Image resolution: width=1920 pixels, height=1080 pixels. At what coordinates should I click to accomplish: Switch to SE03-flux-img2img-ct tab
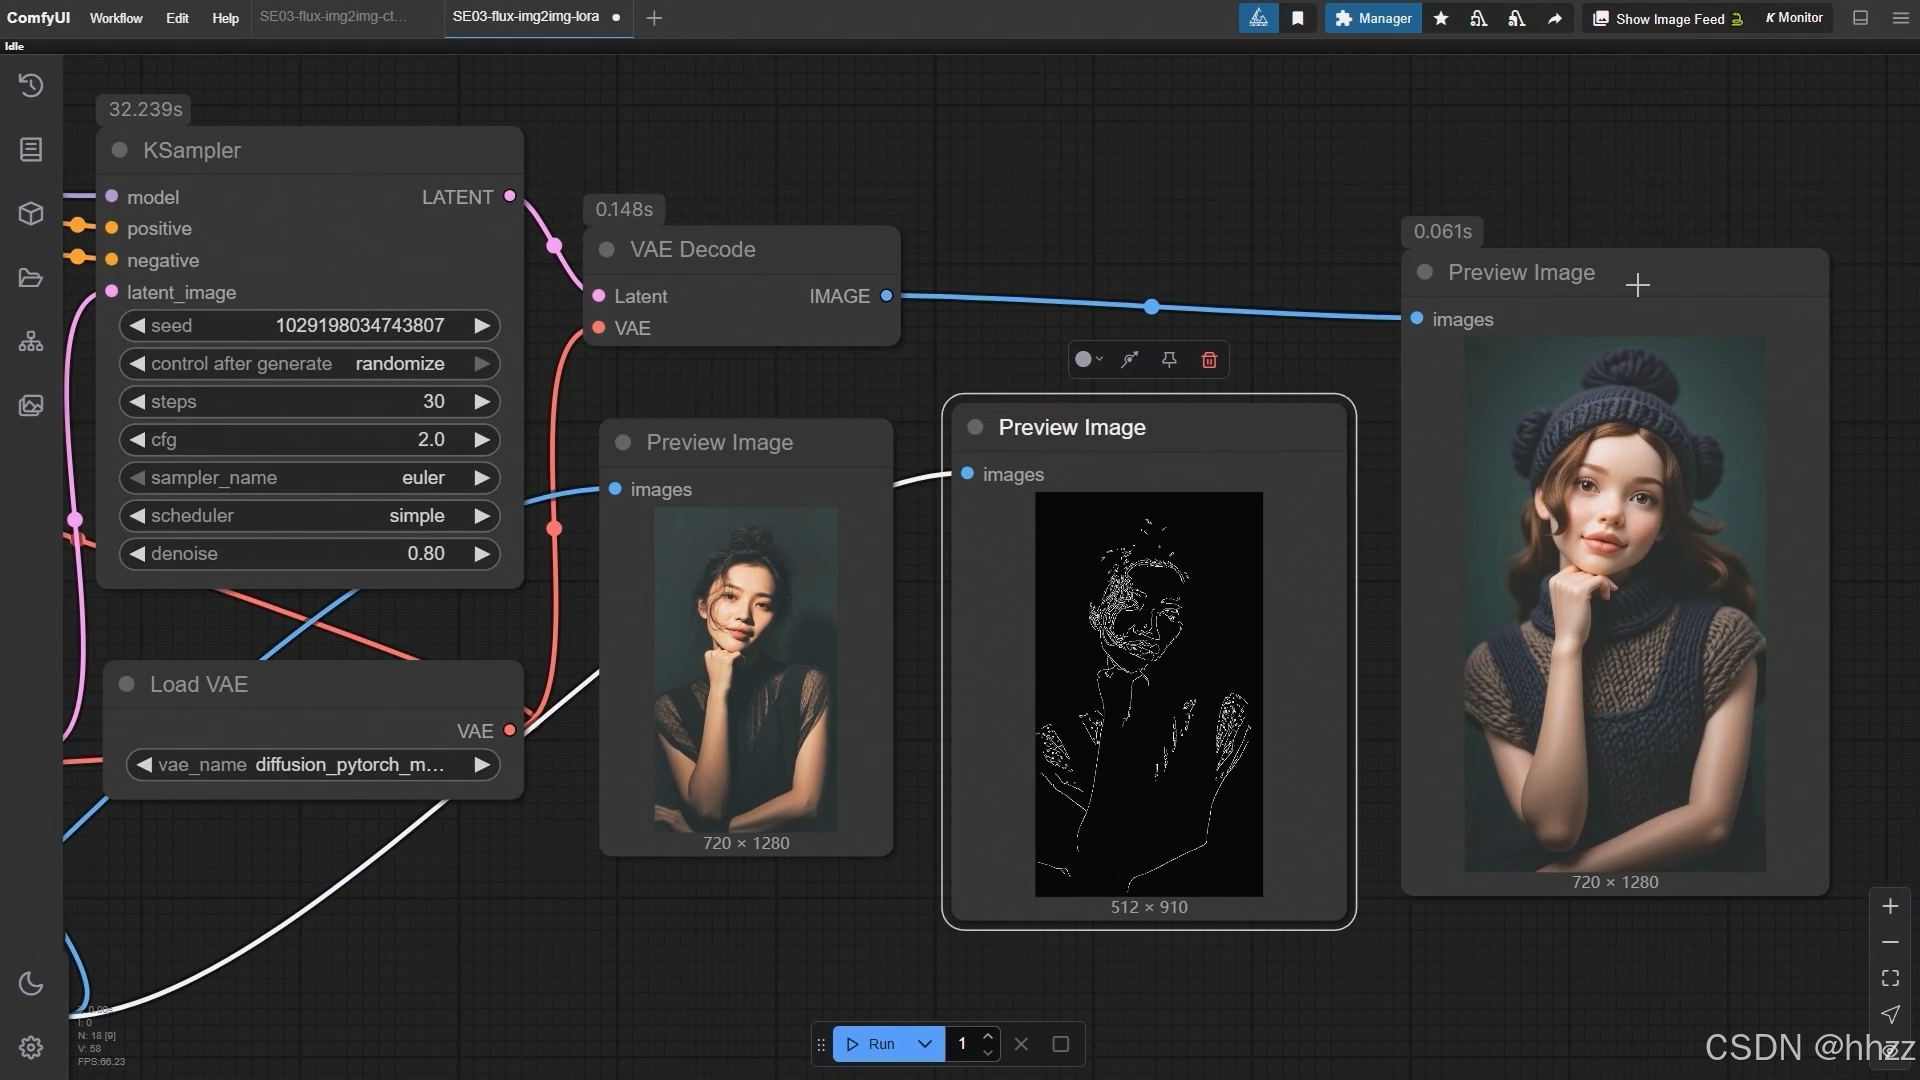click(x=333, y=17)
